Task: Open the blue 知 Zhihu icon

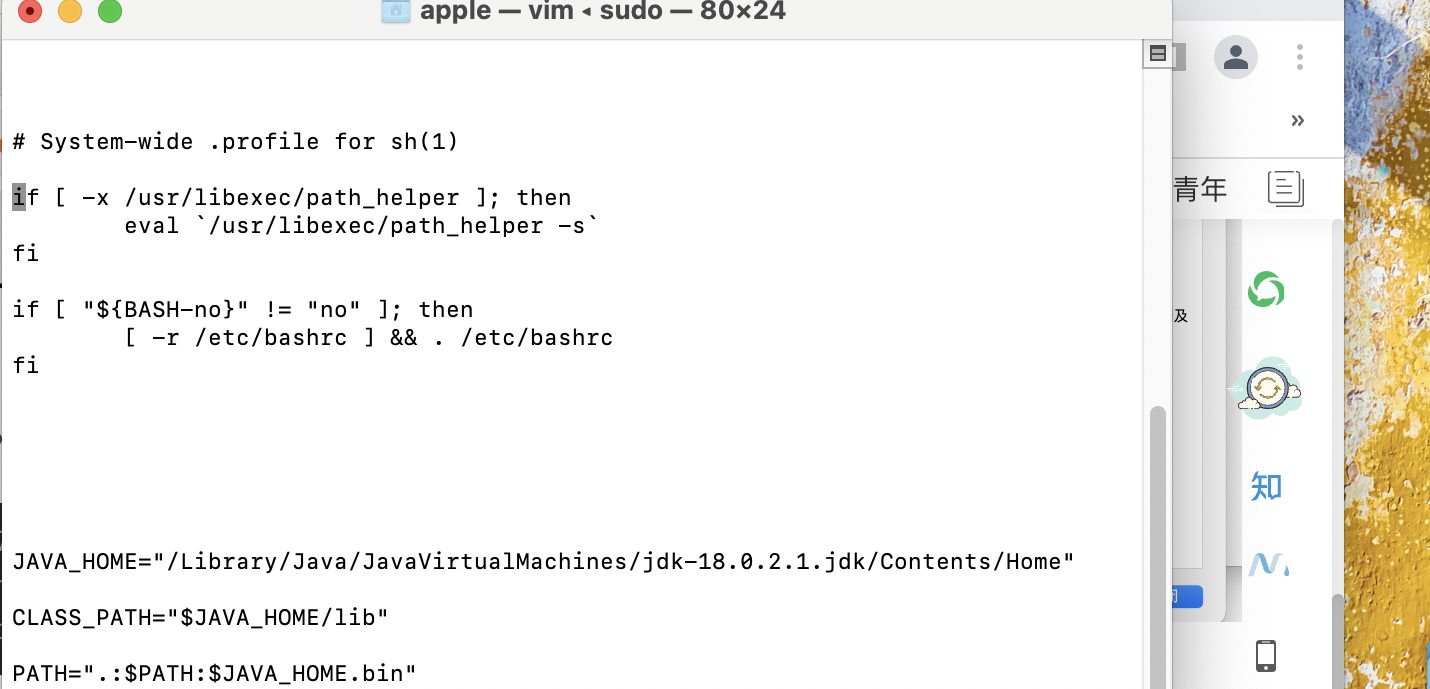Action: (x=1266, y=487)
